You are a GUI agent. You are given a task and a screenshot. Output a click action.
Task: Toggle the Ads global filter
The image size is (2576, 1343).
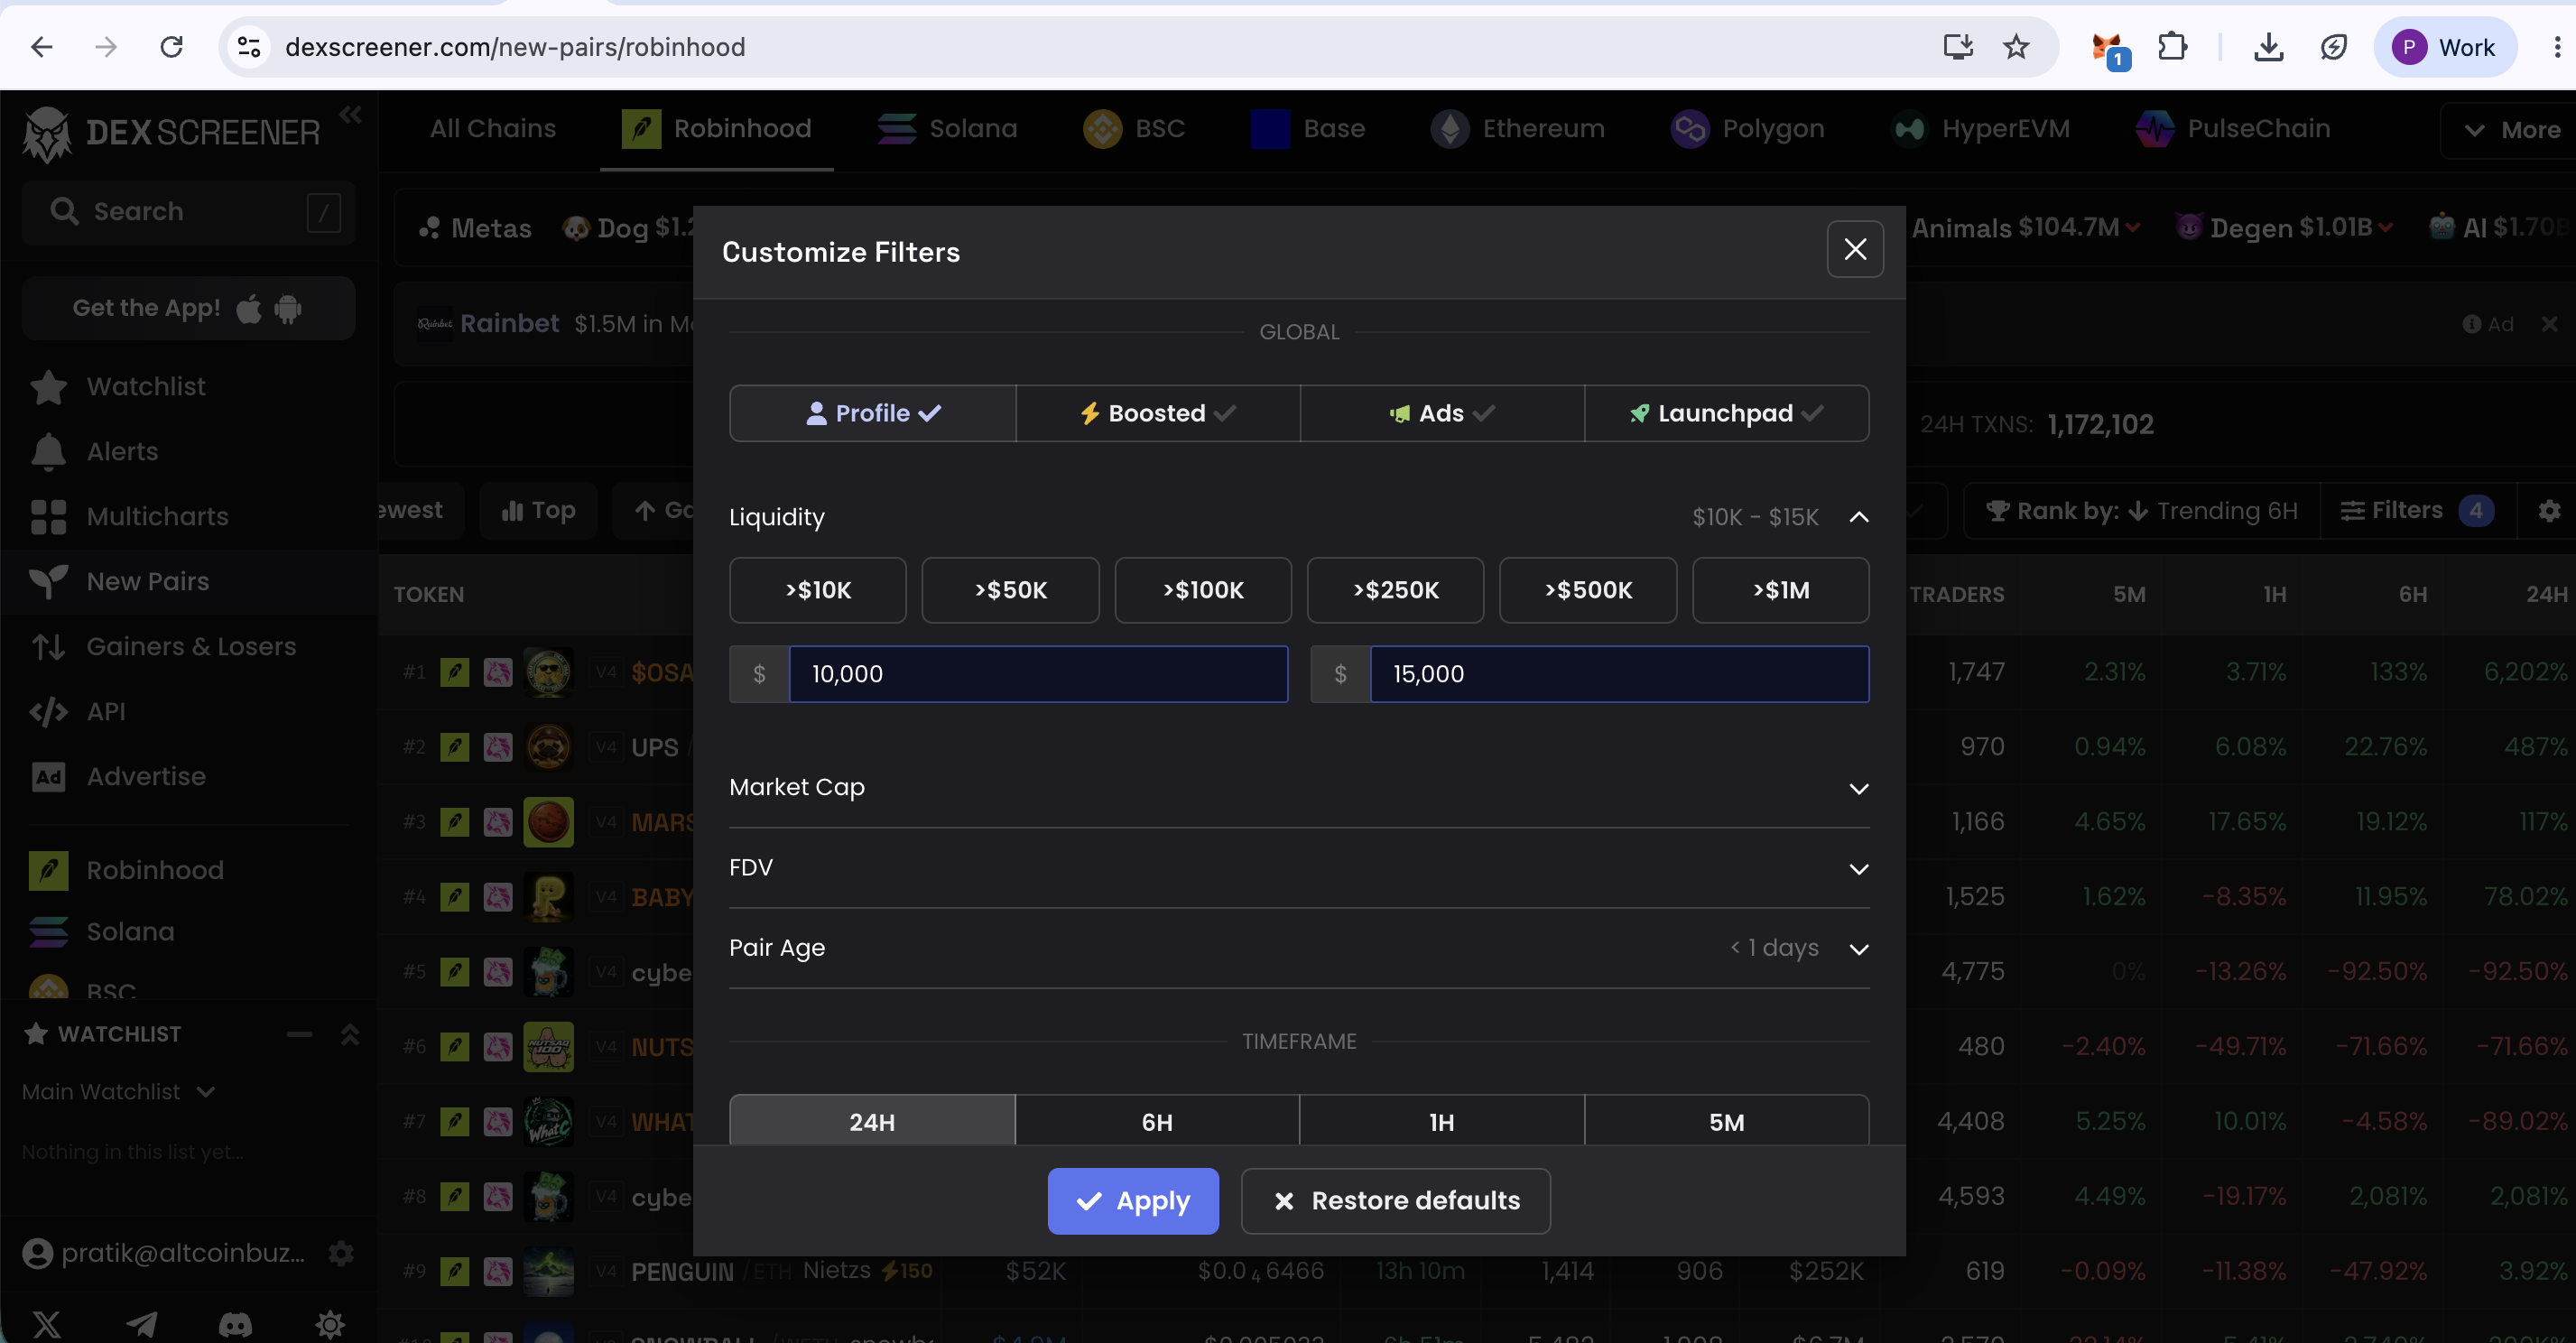(1442, 413)
